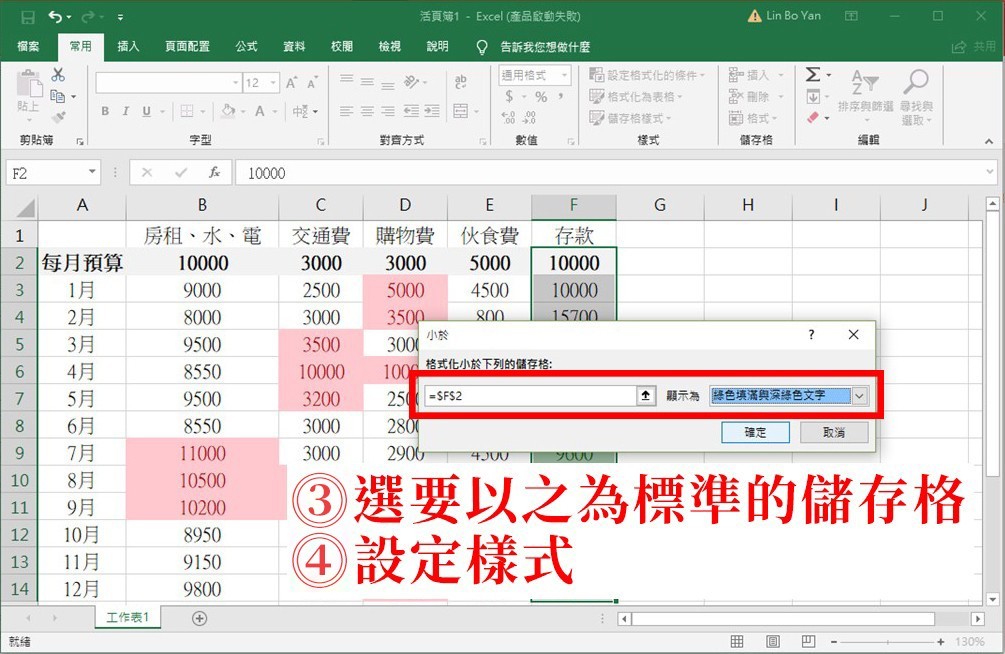Click the Comma Style icon

pos(561,96)
